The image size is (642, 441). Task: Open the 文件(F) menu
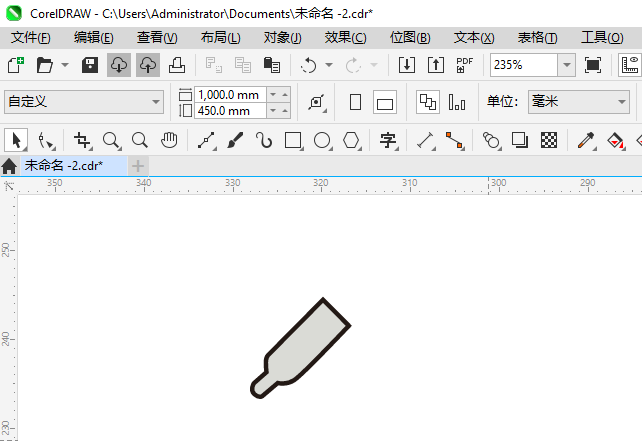tap(31, 38)
